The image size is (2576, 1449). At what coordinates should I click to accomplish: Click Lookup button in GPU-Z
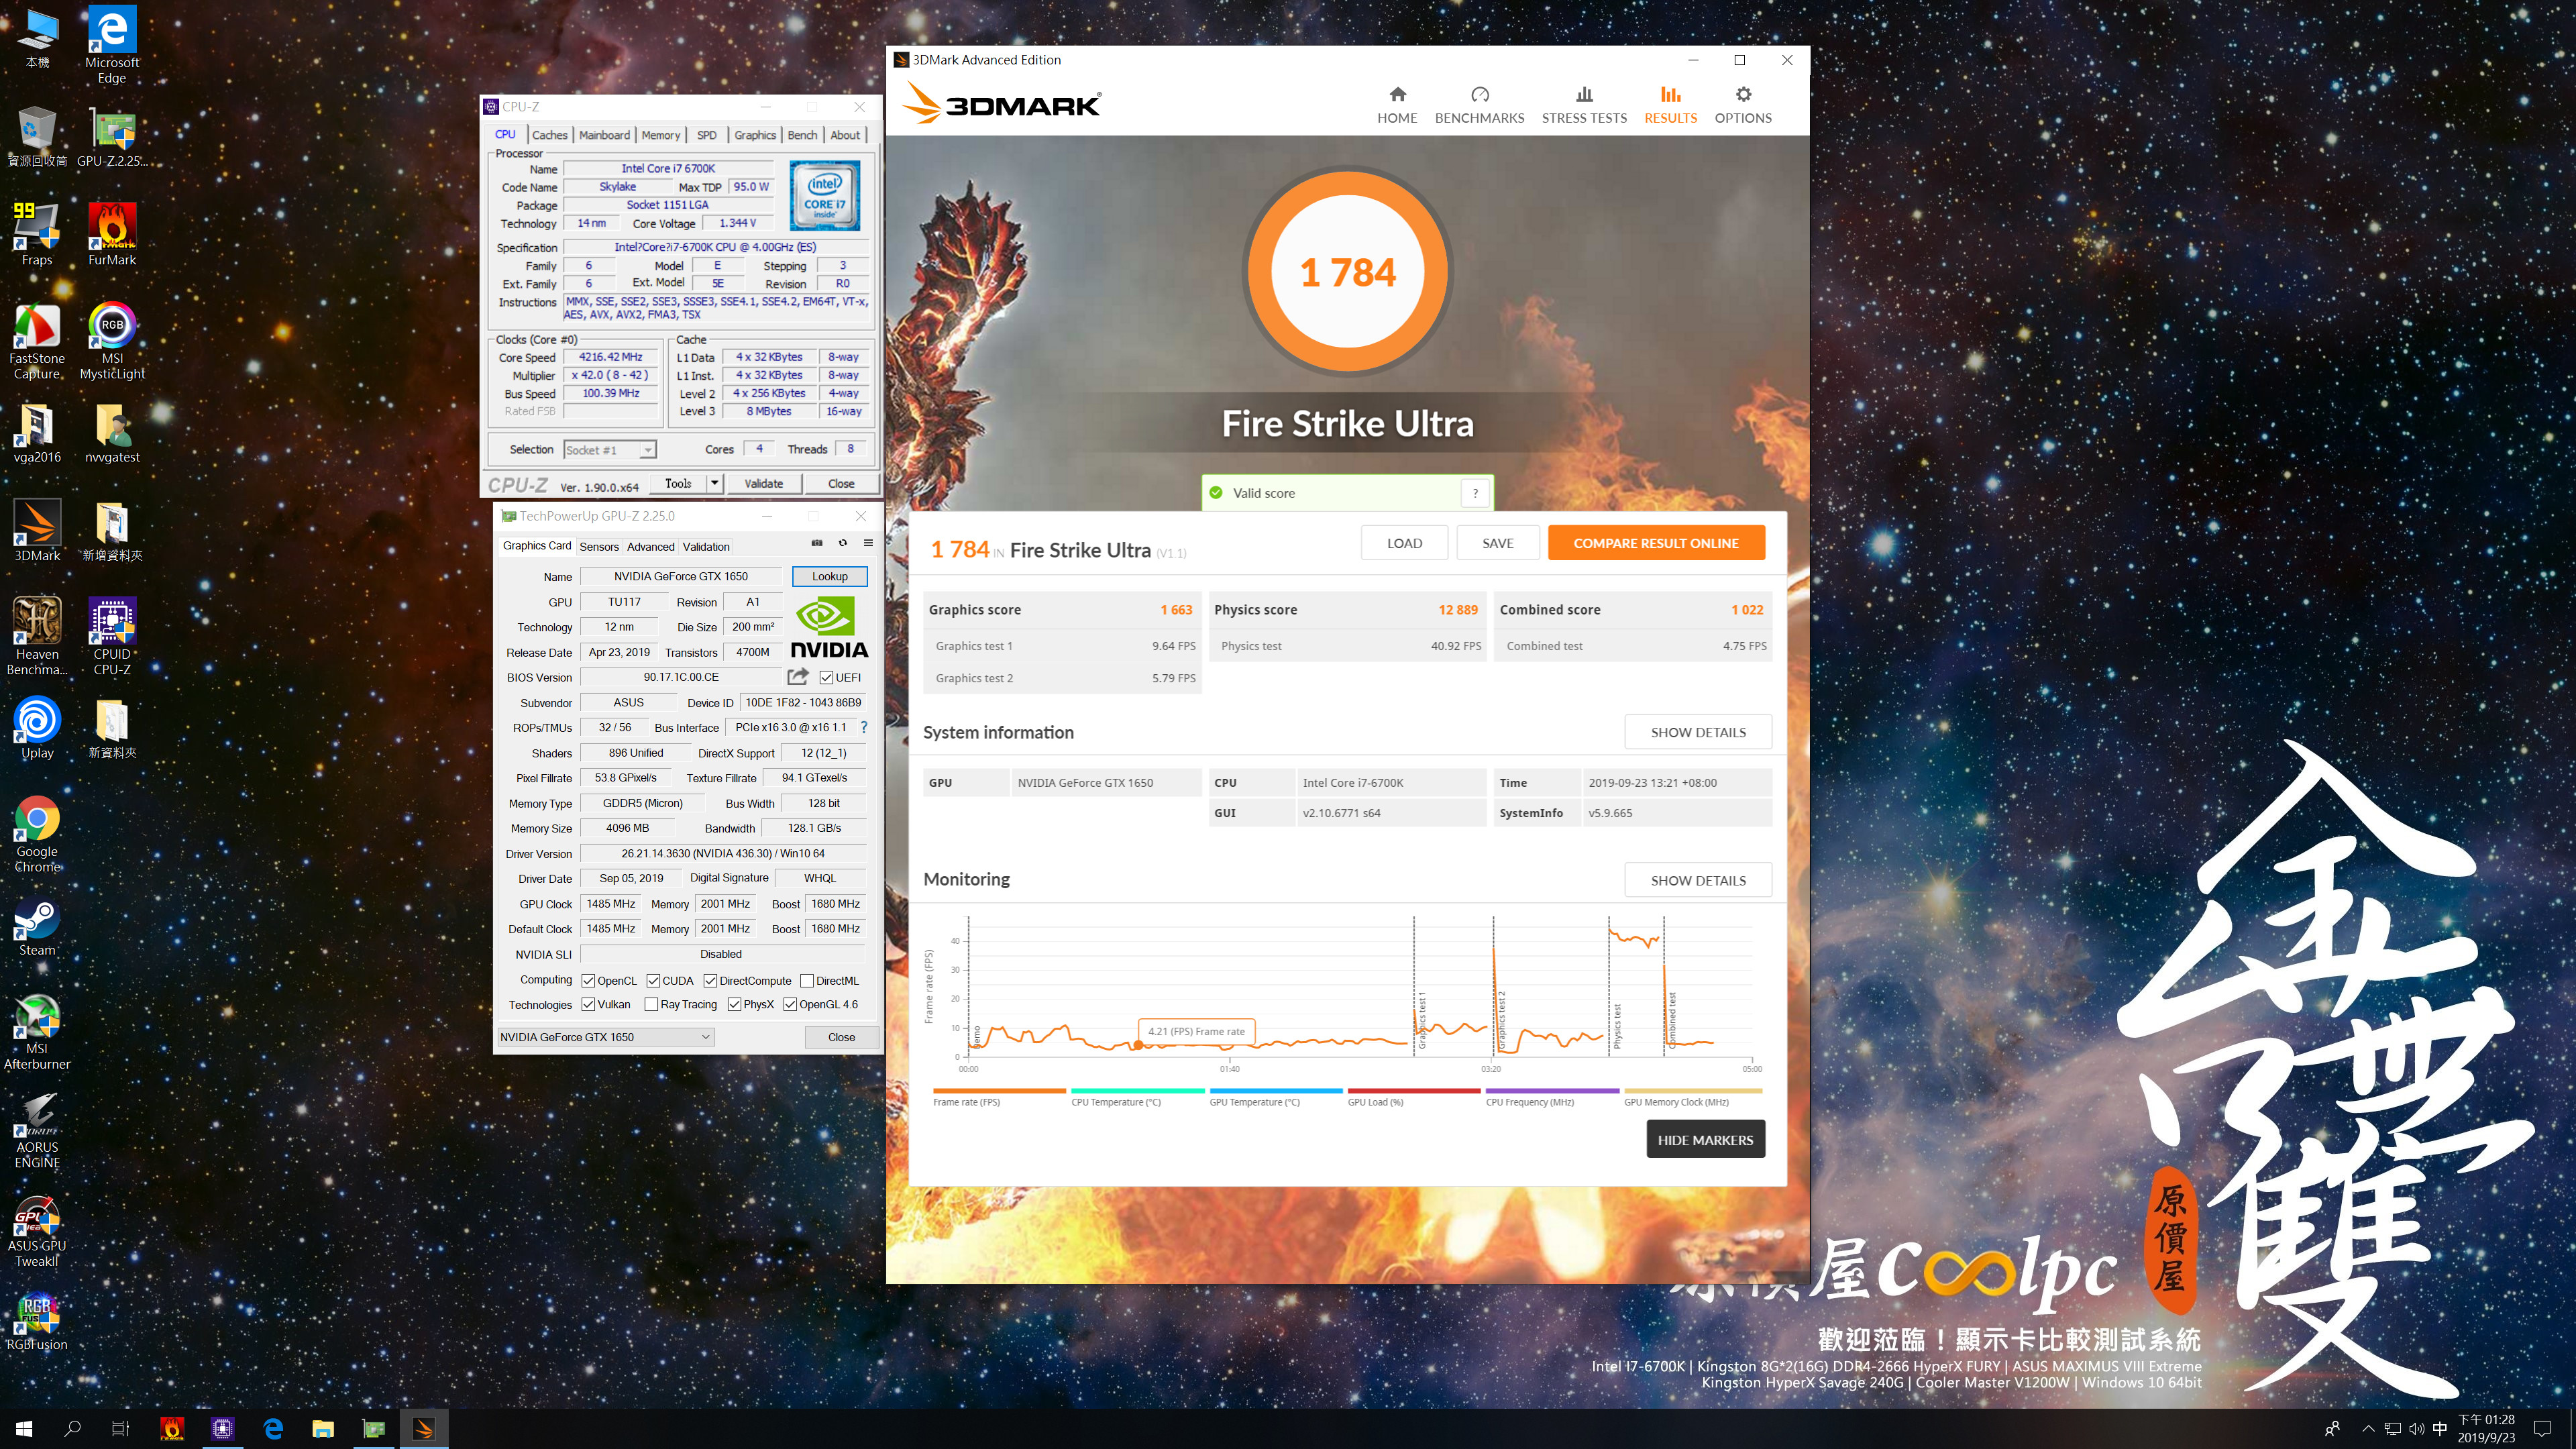click(x=829, y=576)
